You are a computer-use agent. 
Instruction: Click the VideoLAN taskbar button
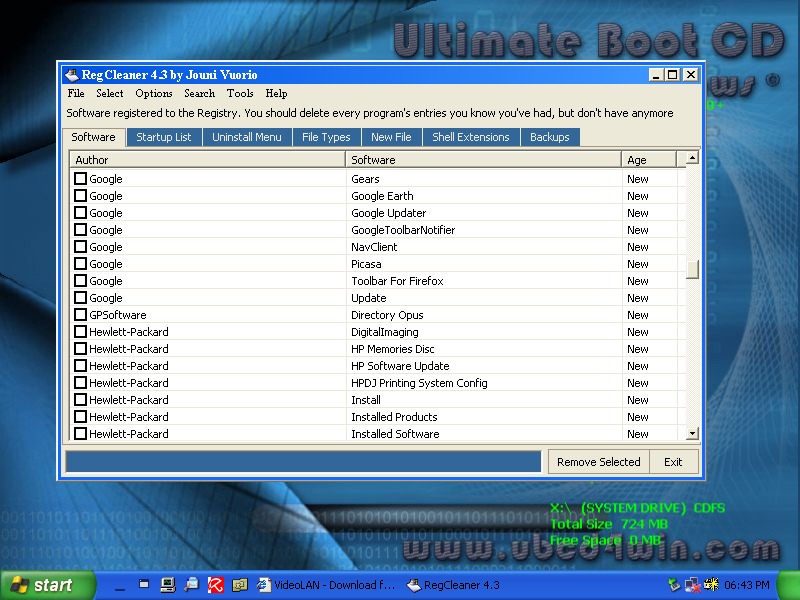[318, 585]
